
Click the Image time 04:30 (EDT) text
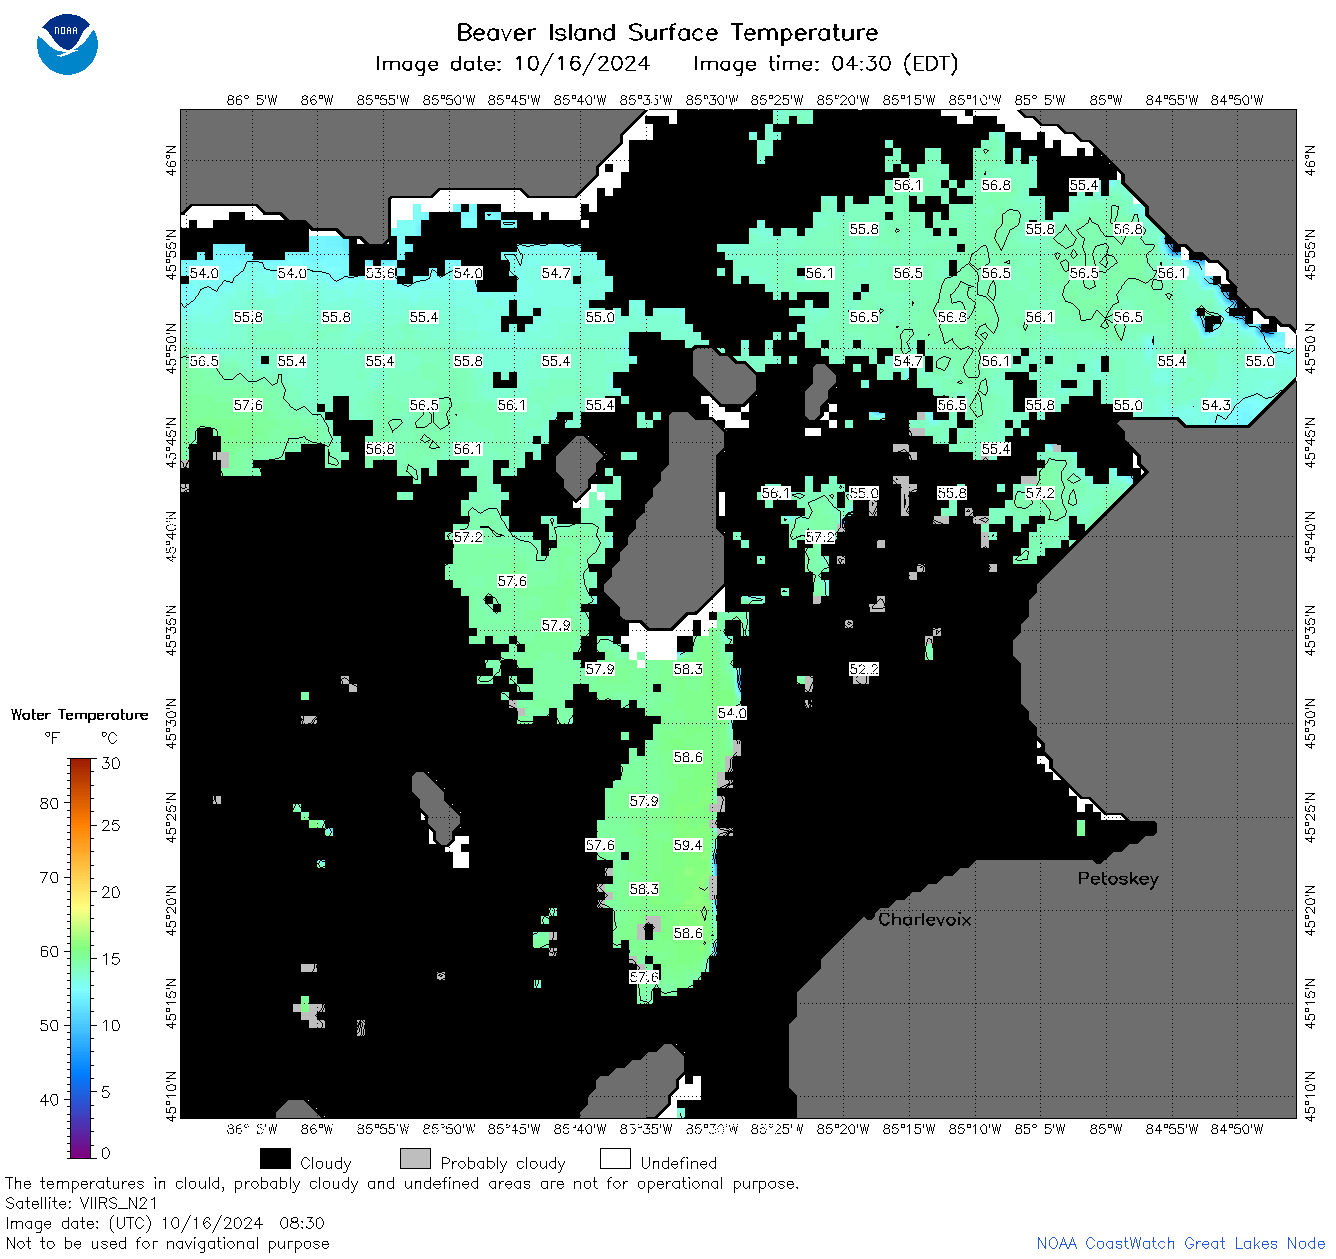(825, 64)
